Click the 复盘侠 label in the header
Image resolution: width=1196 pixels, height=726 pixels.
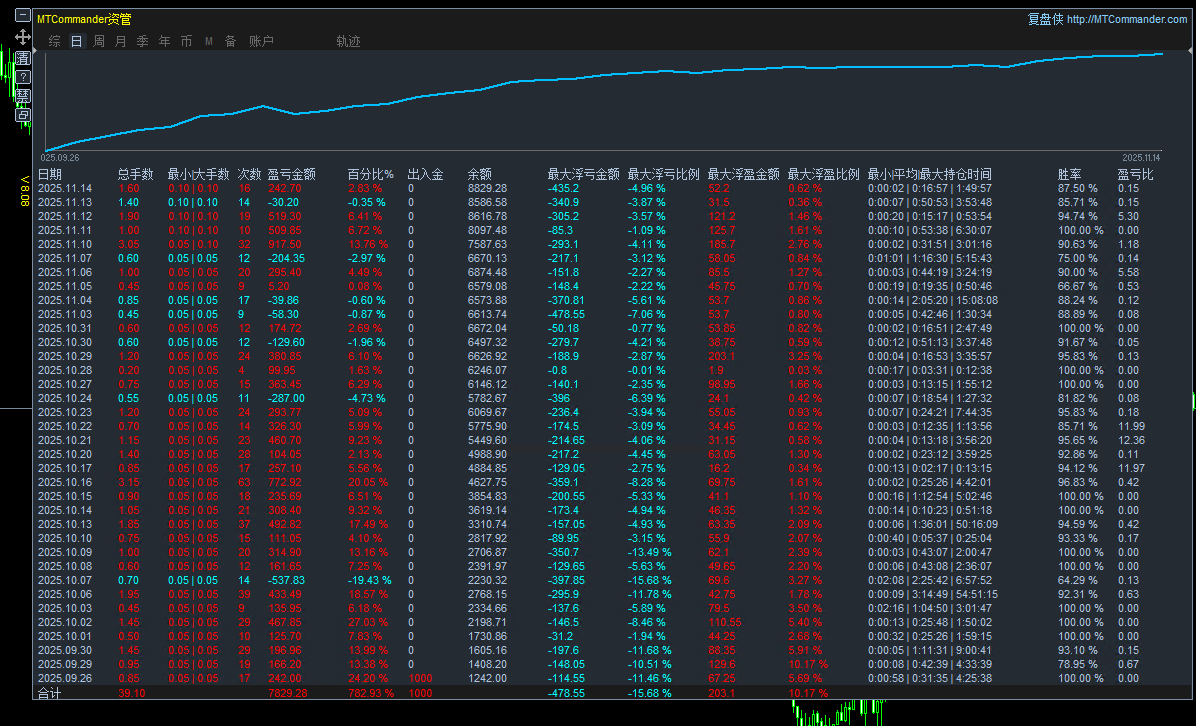point(1045,19)
